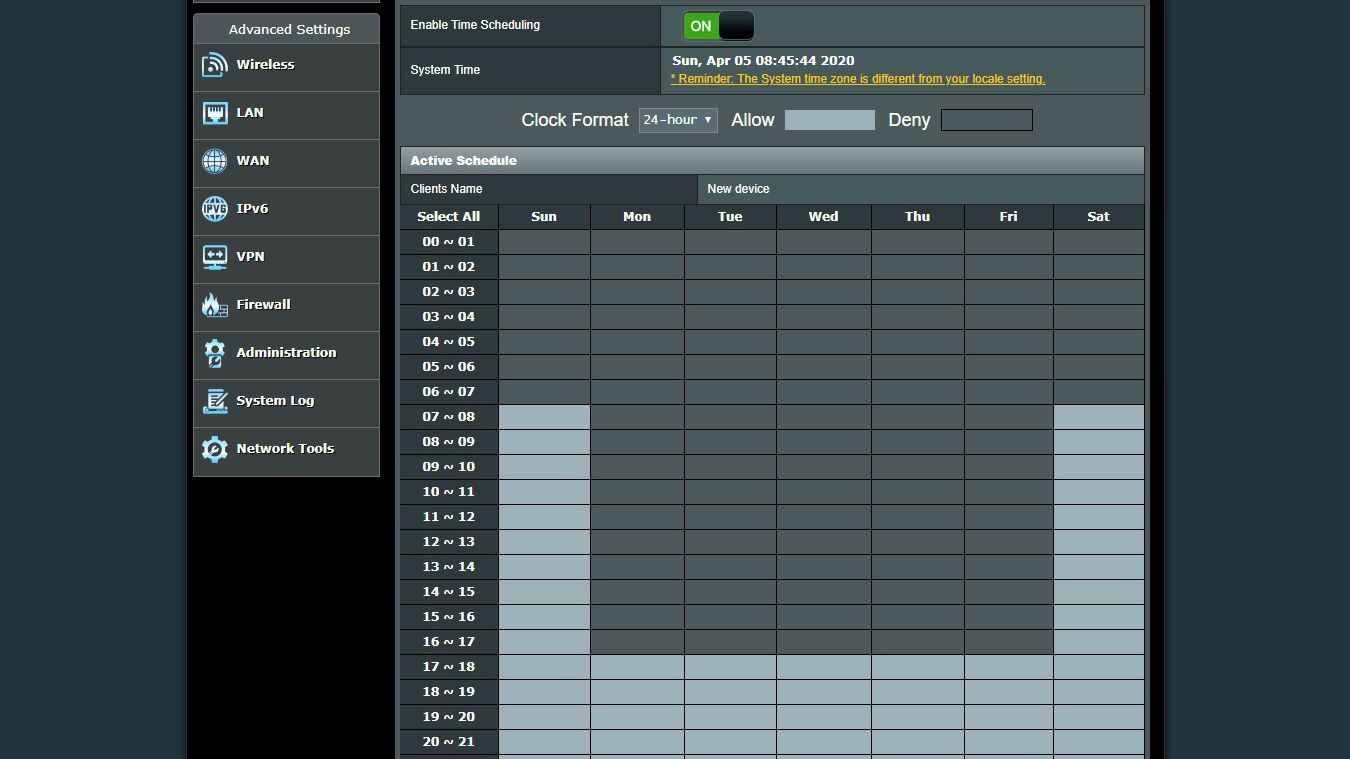Click the Administration gear icon
Viewport: 1350px width, 759px height.
coord(214,353)
